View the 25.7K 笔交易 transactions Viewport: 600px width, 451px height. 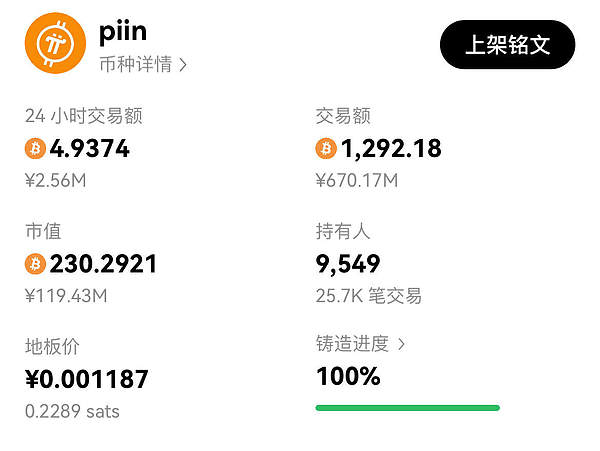[368, 296]
